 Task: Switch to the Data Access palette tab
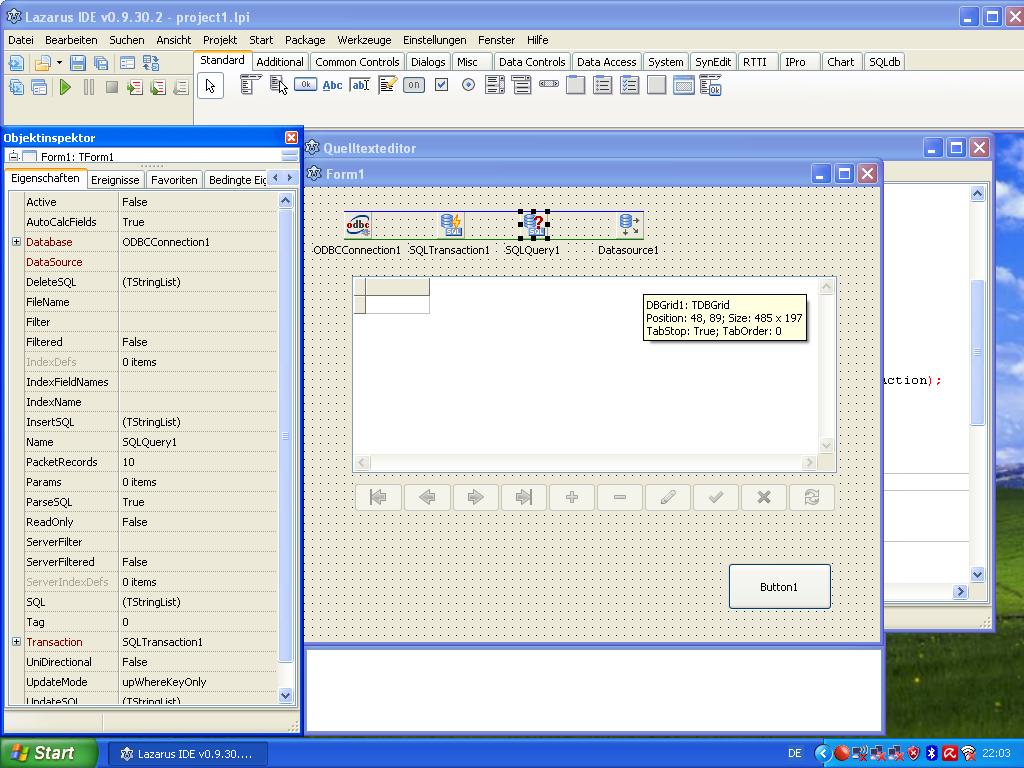[x=606, y=62]
